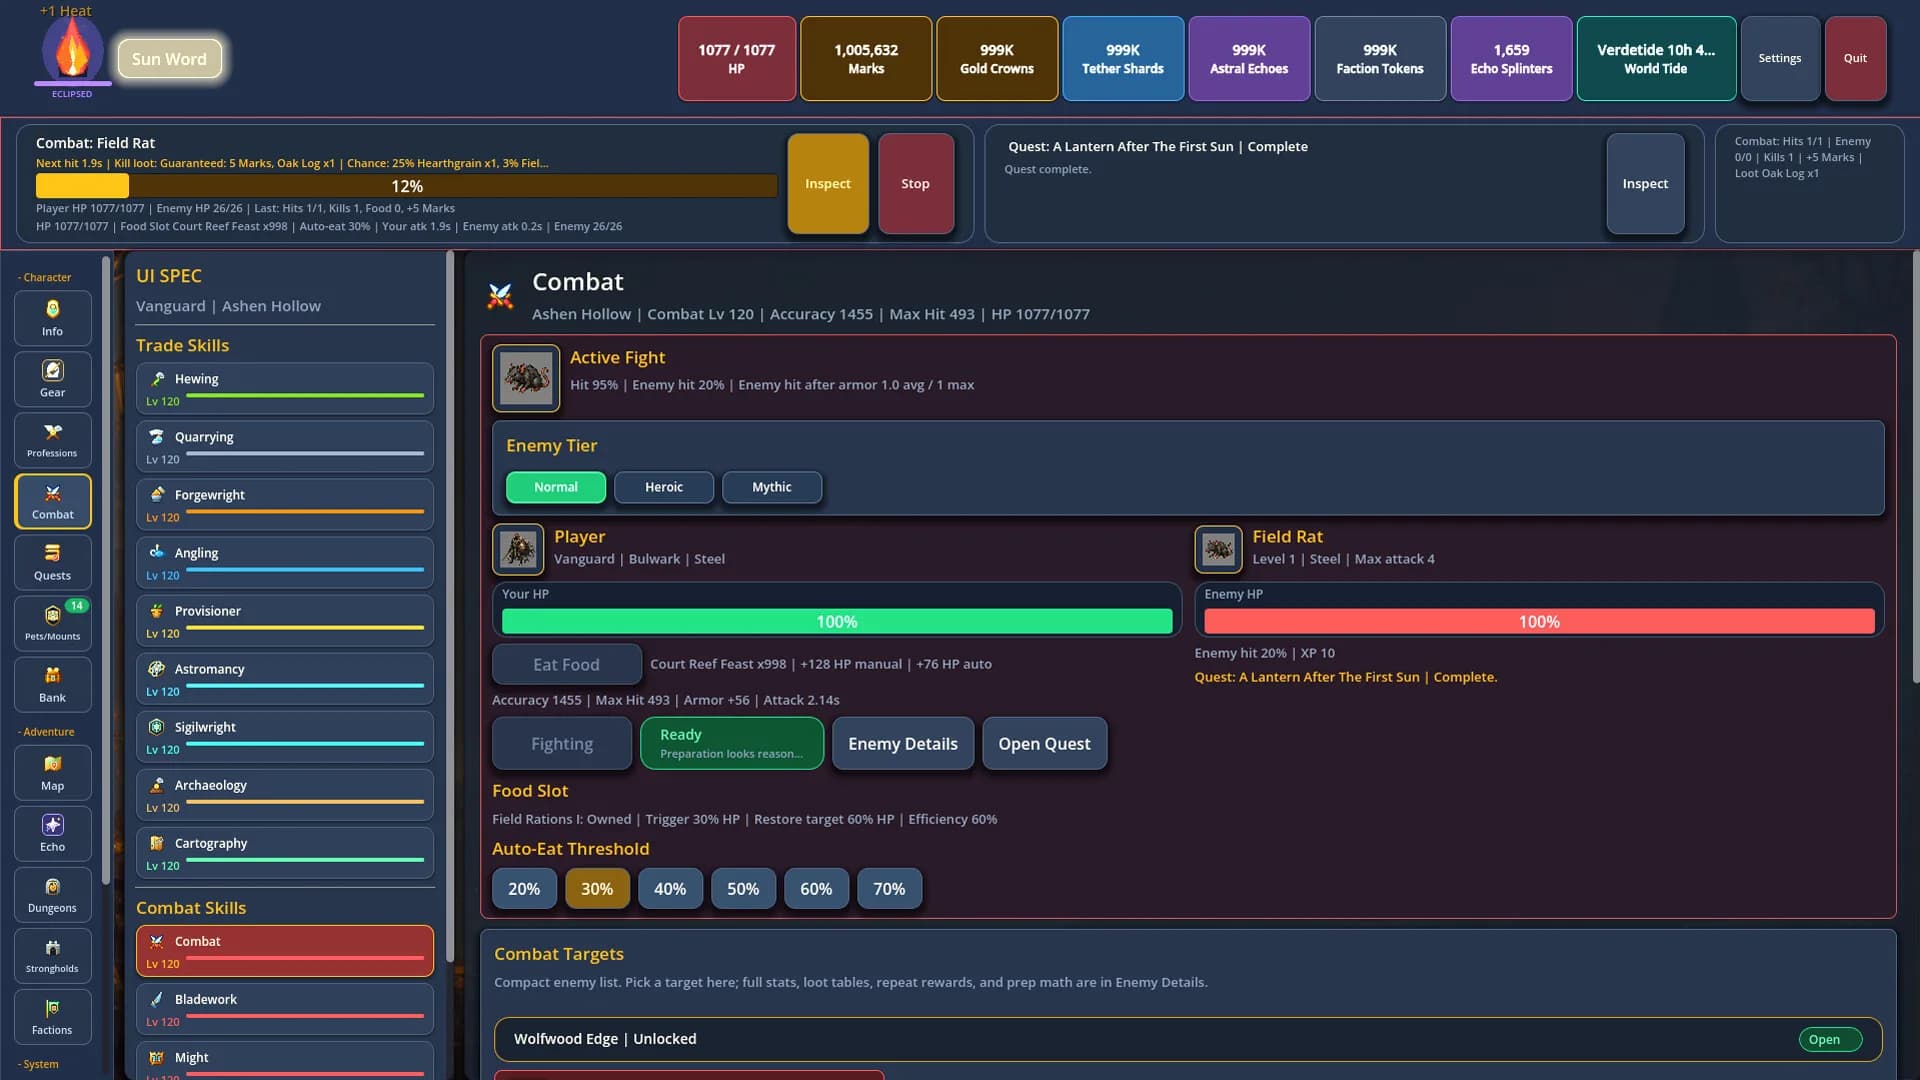Screen dimensions: 1920x1080
Task: Click the 999K Tether Shards tile
Action: (1122, 58)
